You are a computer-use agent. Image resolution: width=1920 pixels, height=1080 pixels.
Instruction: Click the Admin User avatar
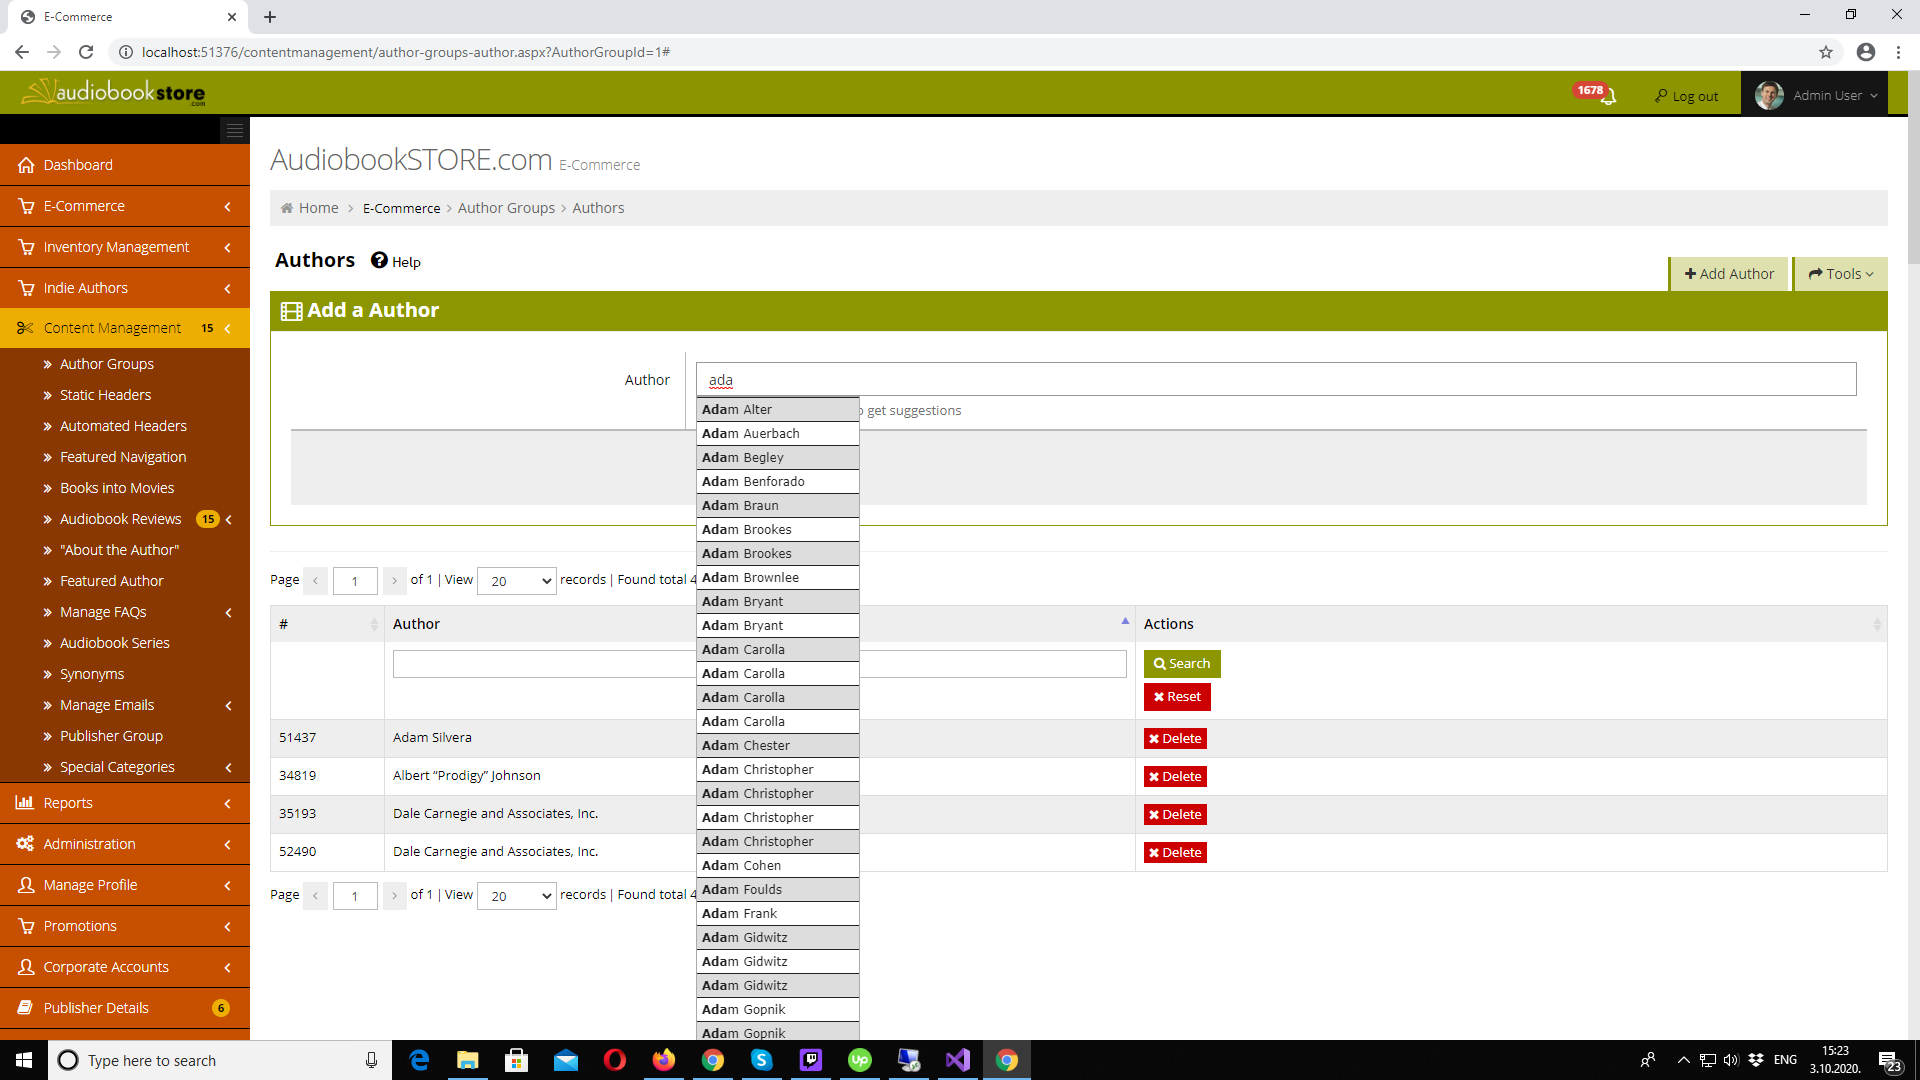tap(1769, 95)
